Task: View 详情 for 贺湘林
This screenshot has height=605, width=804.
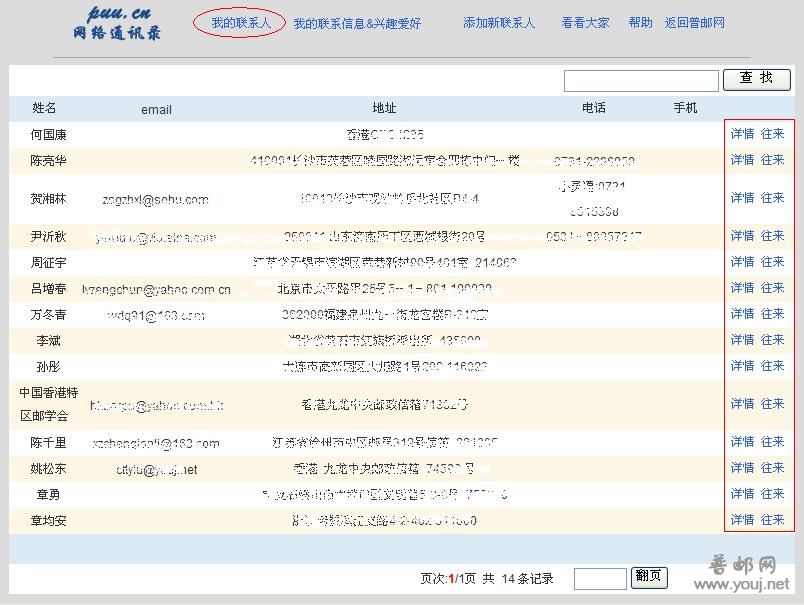Action: (742, 198)
